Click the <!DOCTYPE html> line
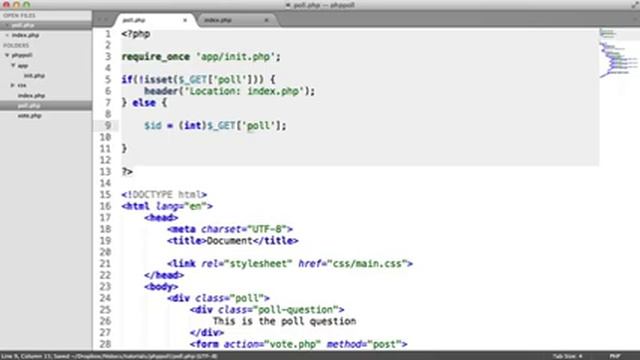 pos(164,195)
